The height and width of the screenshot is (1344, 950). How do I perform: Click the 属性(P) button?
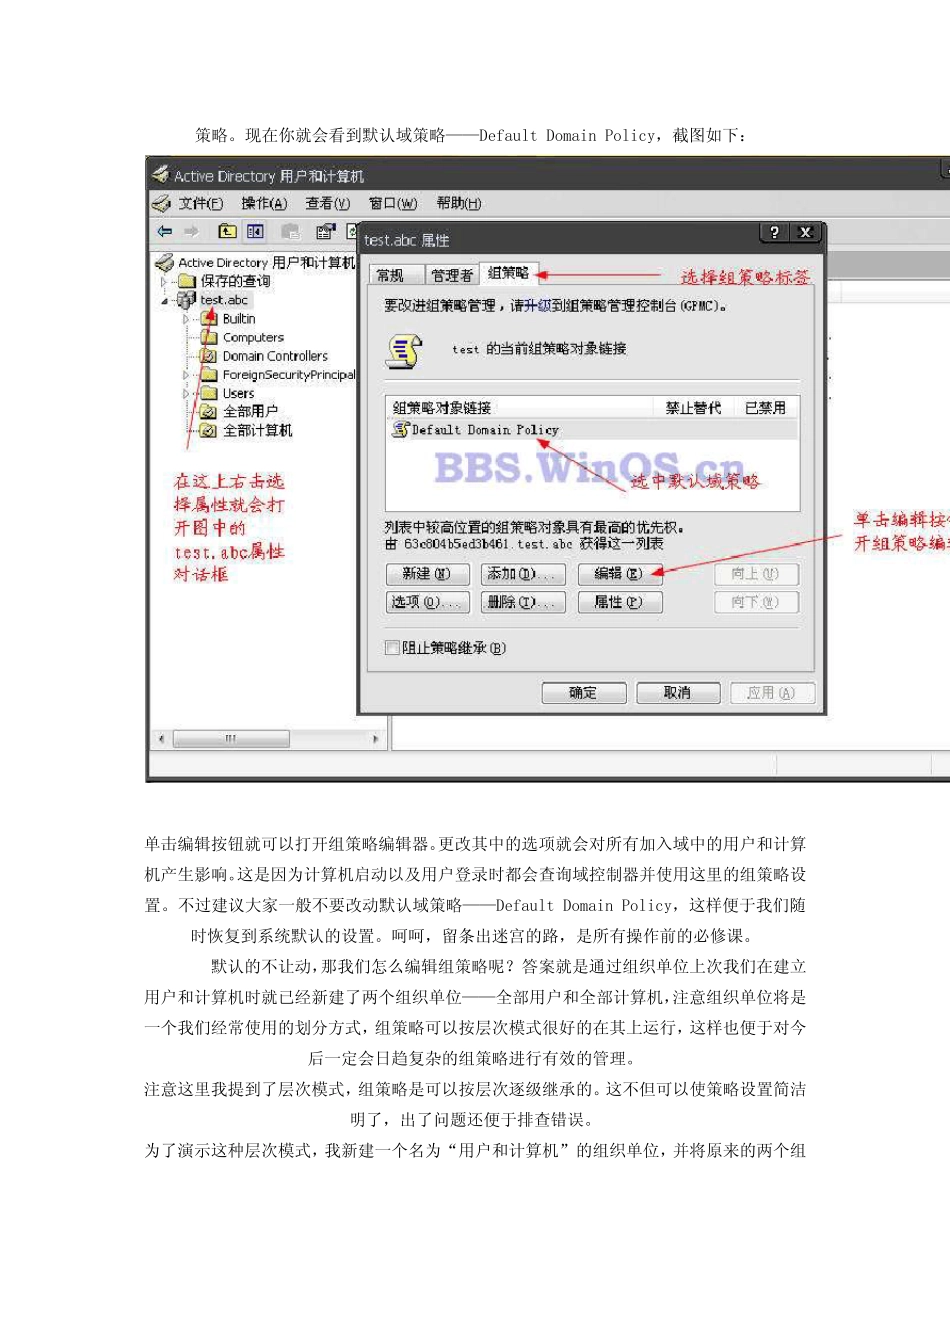click(620, 602)
